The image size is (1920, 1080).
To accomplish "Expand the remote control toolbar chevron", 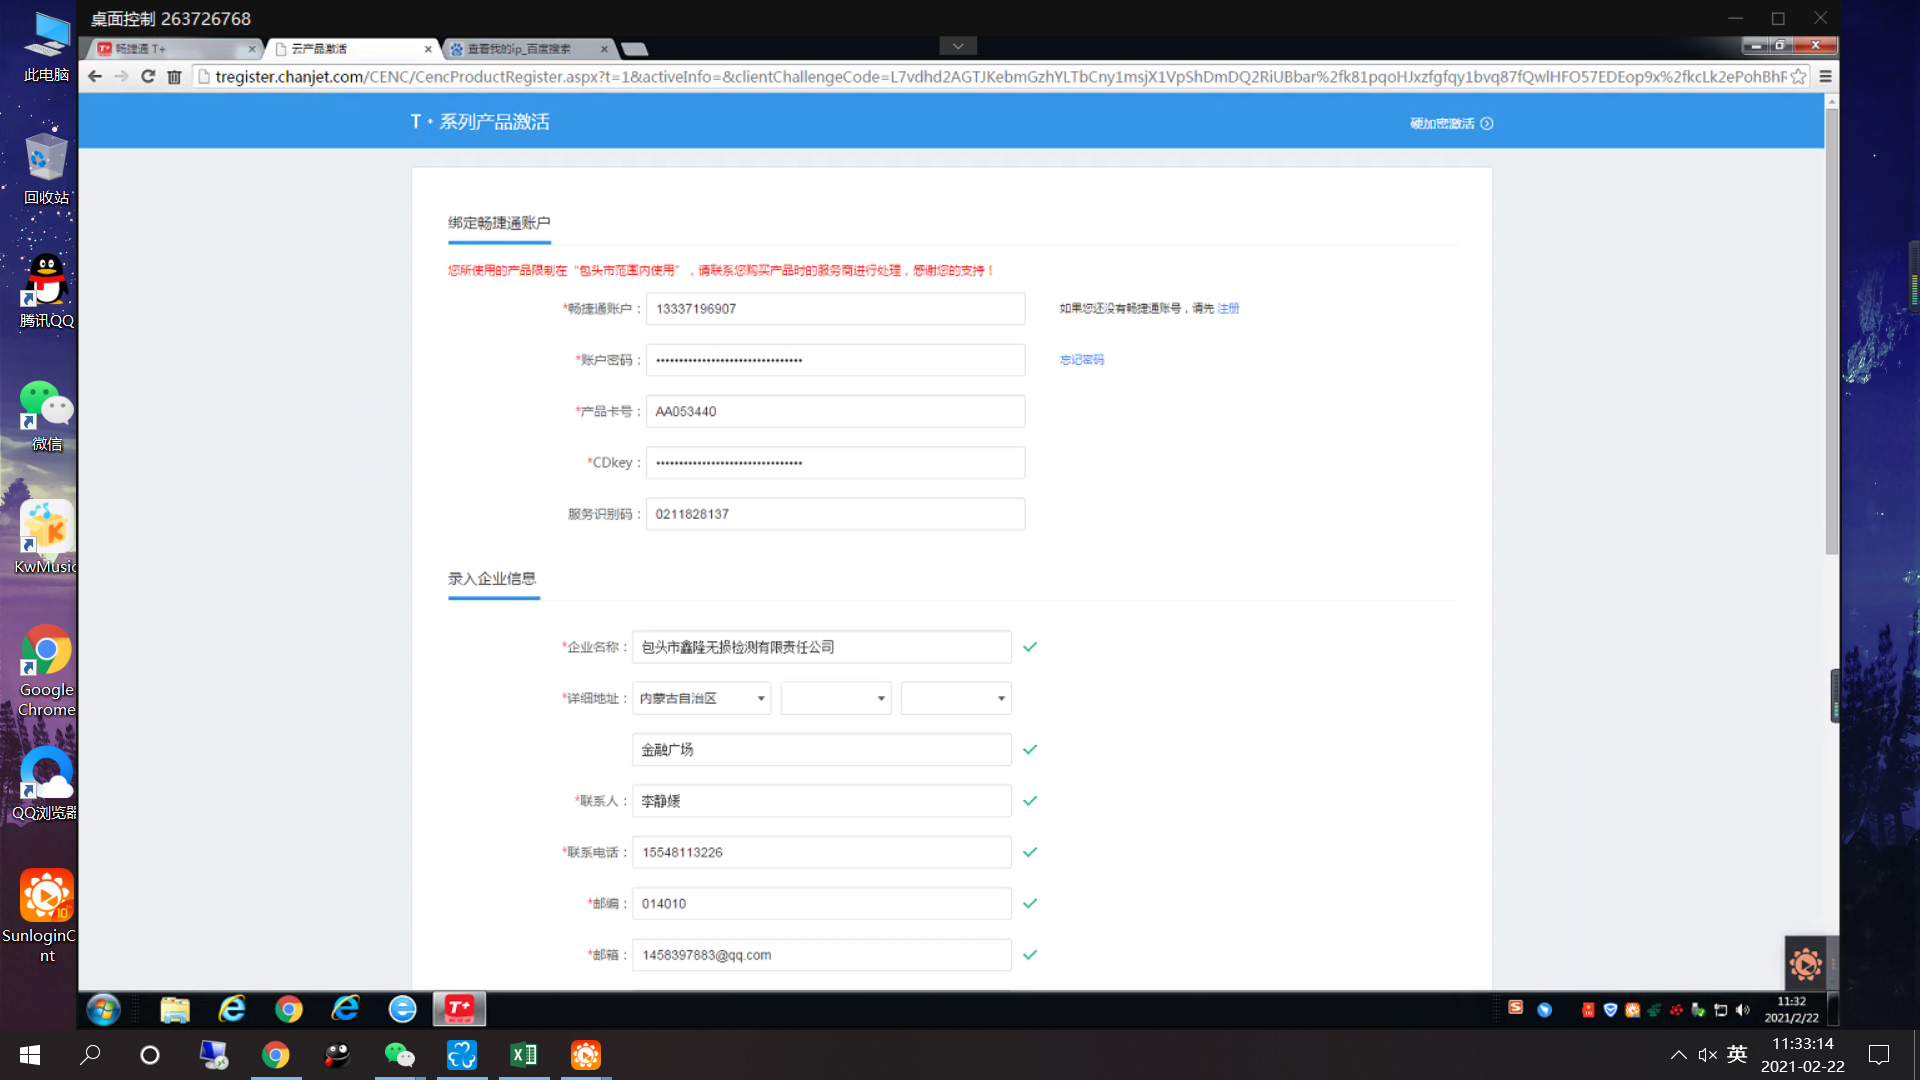I will (958, 46).
